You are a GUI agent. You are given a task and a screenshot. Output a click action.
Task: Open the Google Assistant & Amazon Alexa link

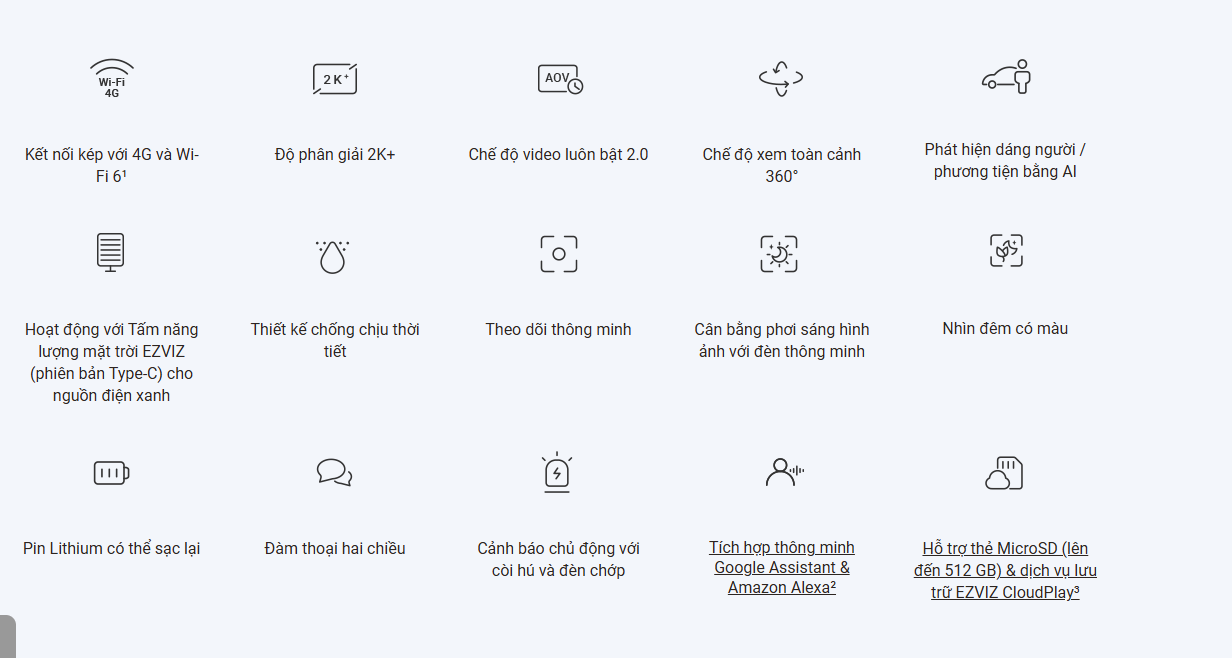tap(782, 567)
